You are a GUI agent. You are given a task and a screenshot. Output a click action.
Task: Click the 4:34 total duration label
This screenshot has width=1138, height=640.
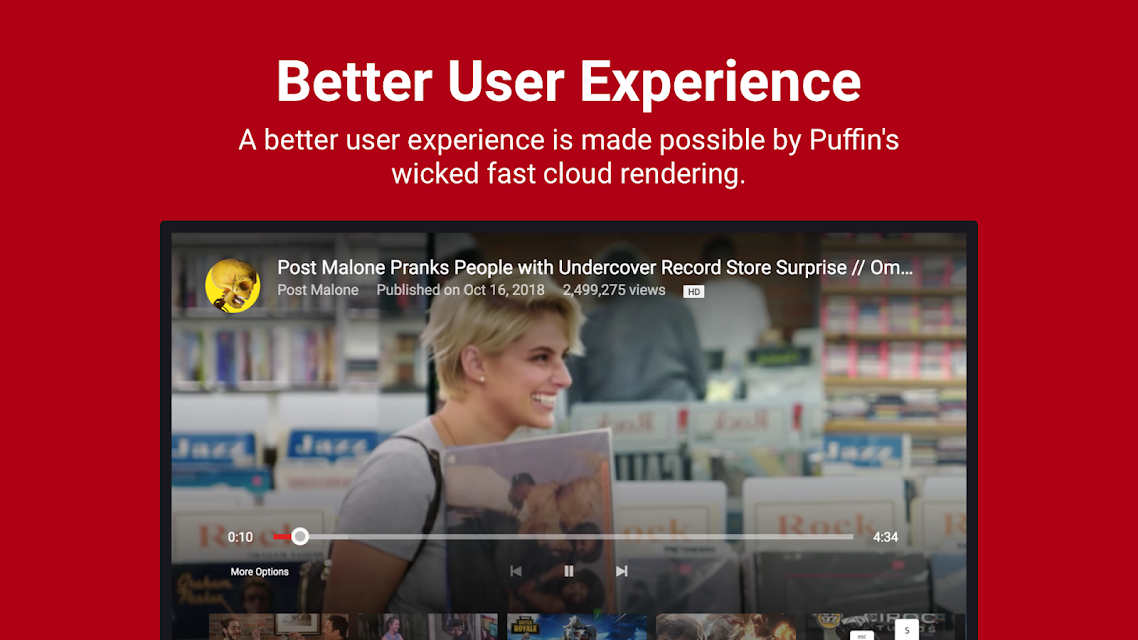click(x=885, y=538)
